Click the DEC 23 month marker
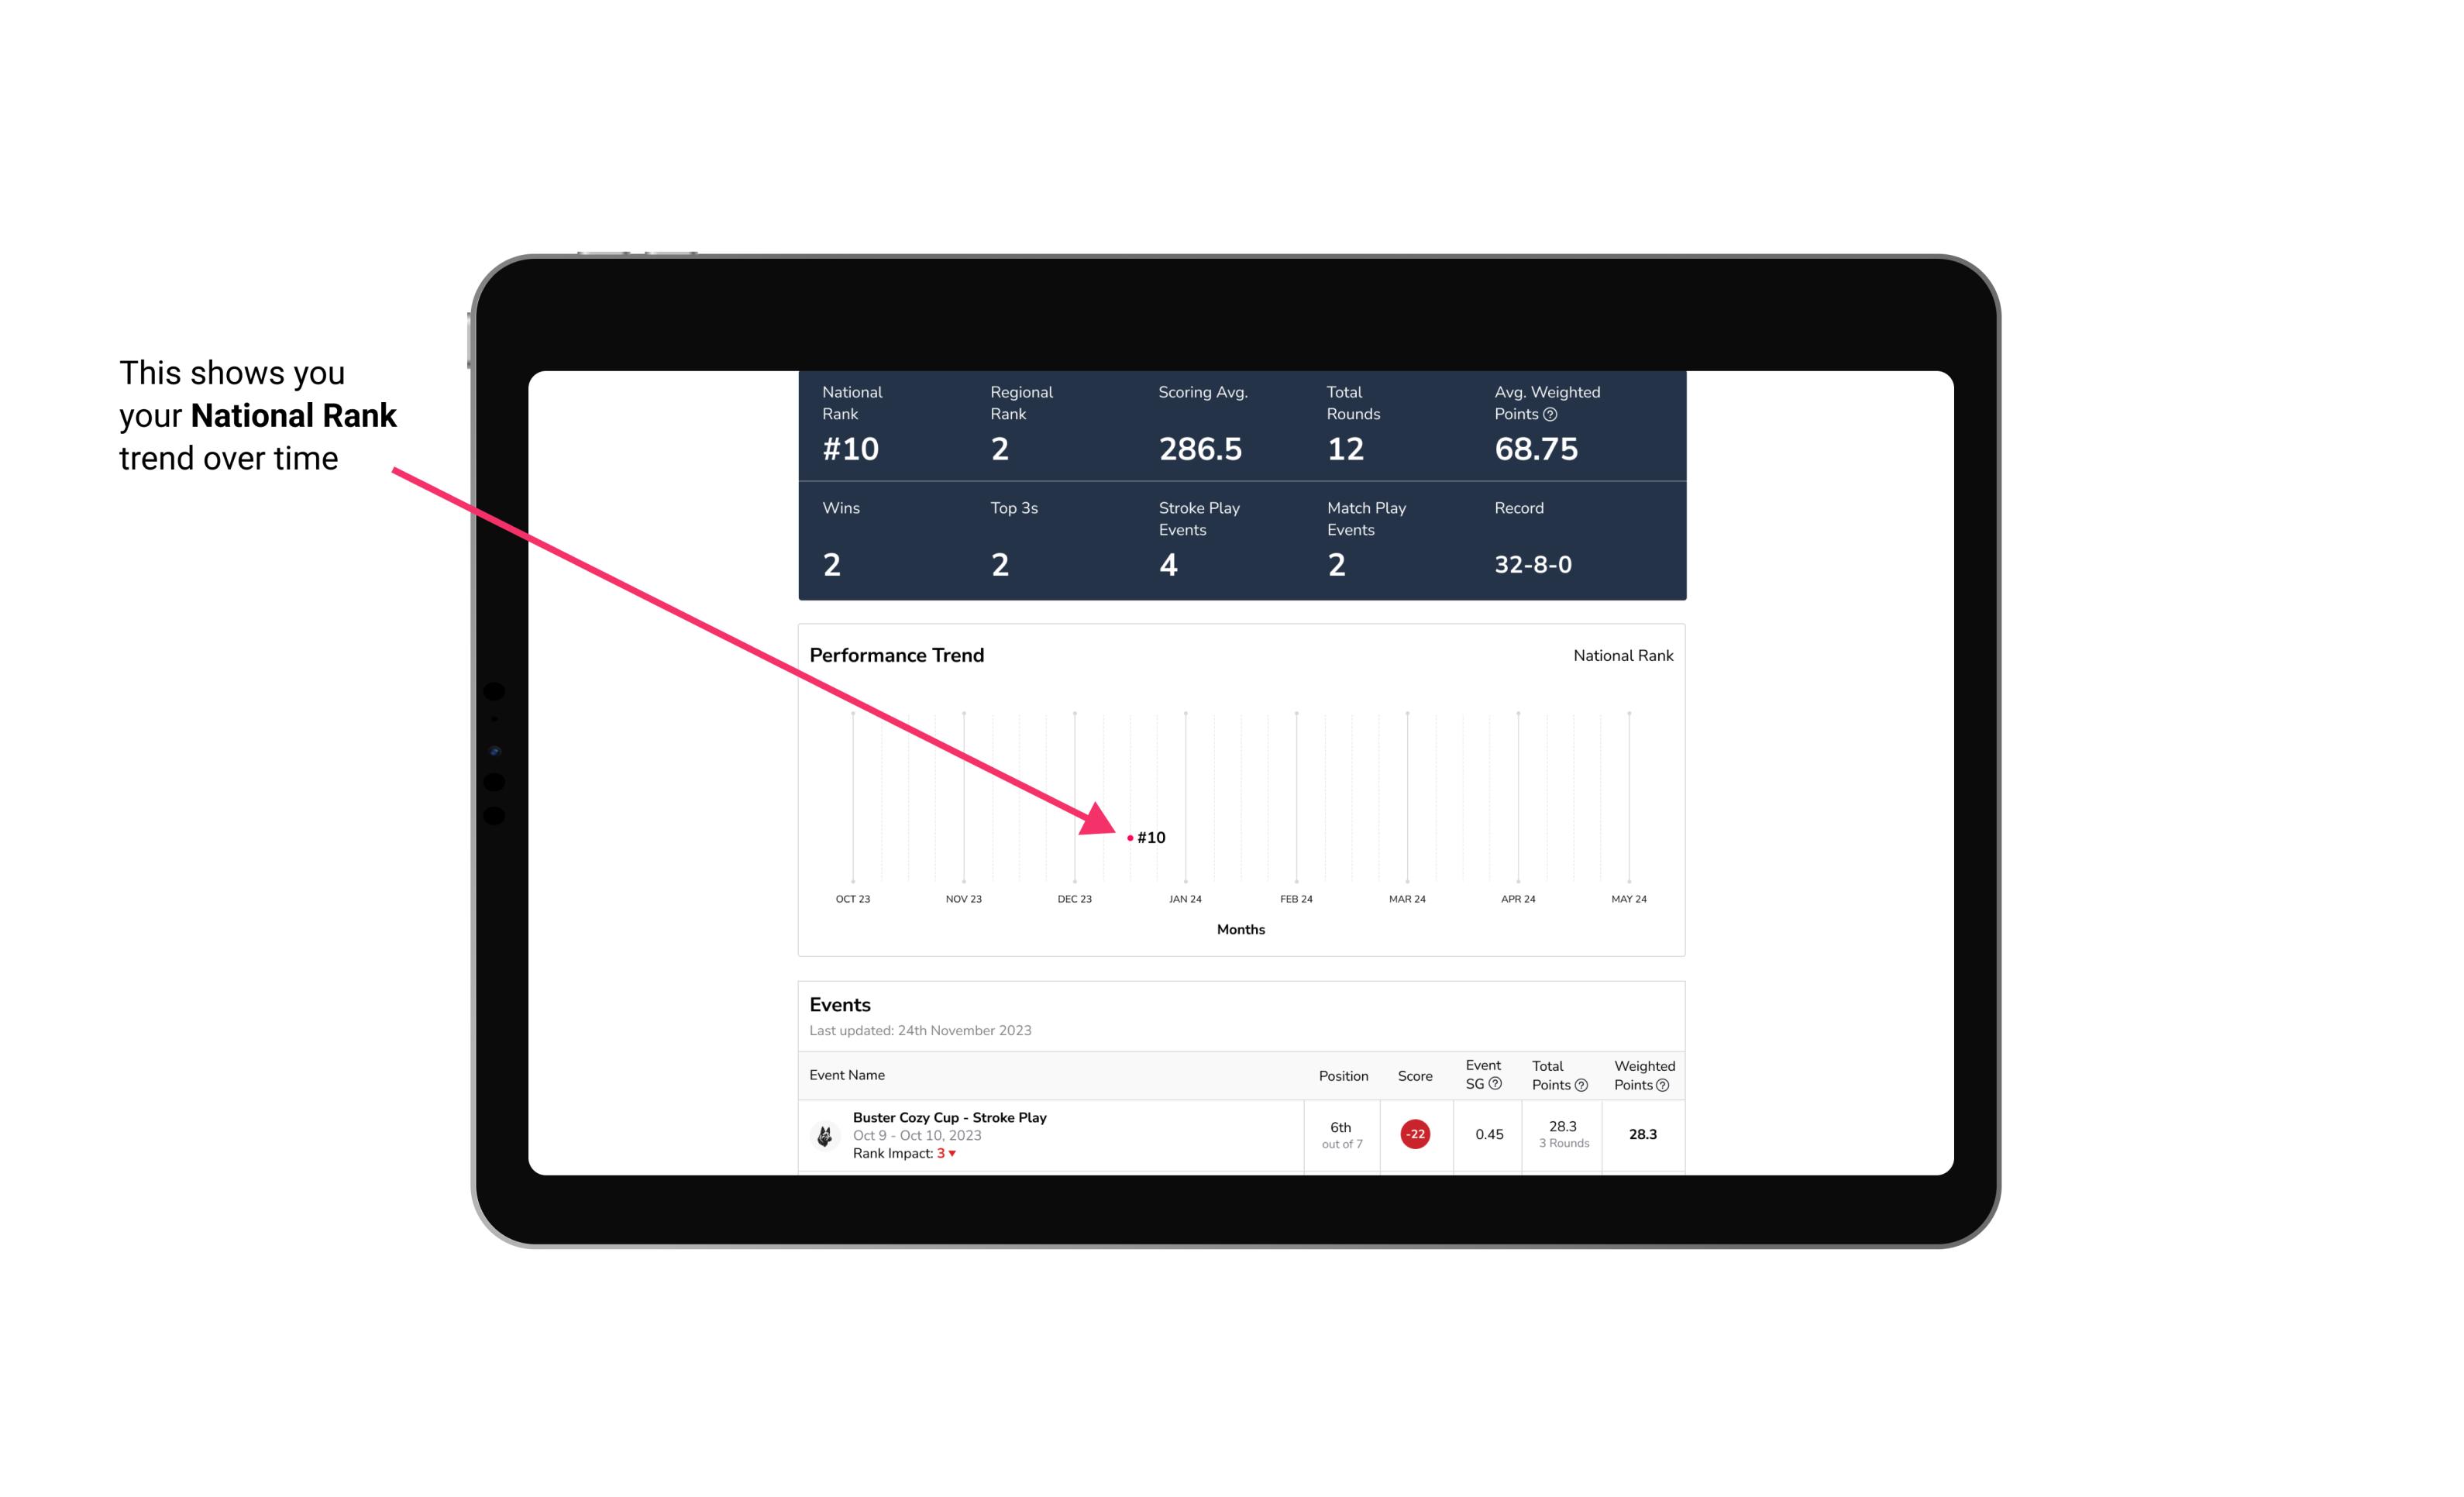Viewport: 2464px width, 1497px height. (1074, 897)
